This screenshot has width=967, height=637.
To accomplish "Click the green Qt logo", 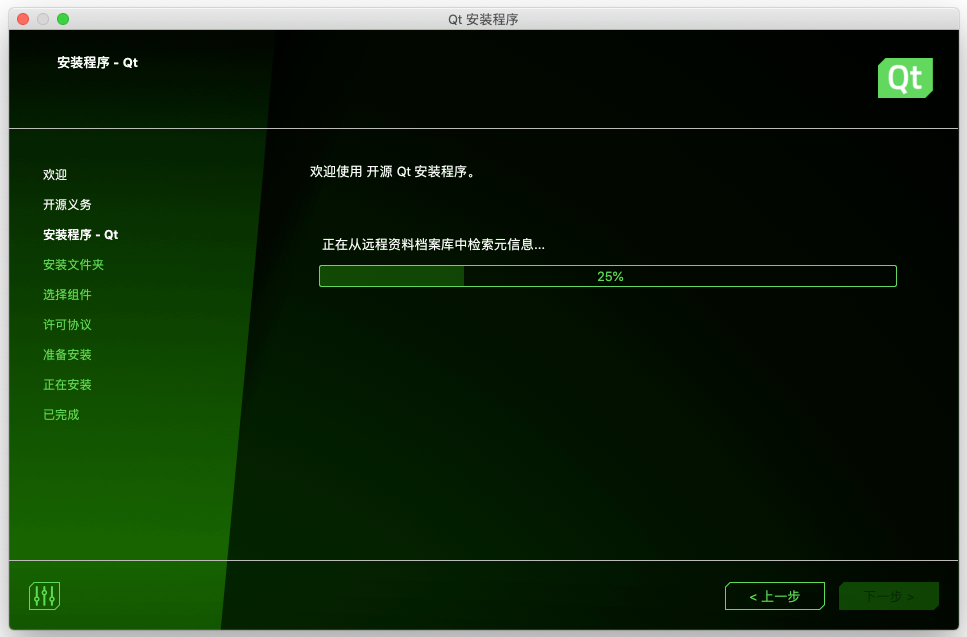I will click(x=905, y=78).
